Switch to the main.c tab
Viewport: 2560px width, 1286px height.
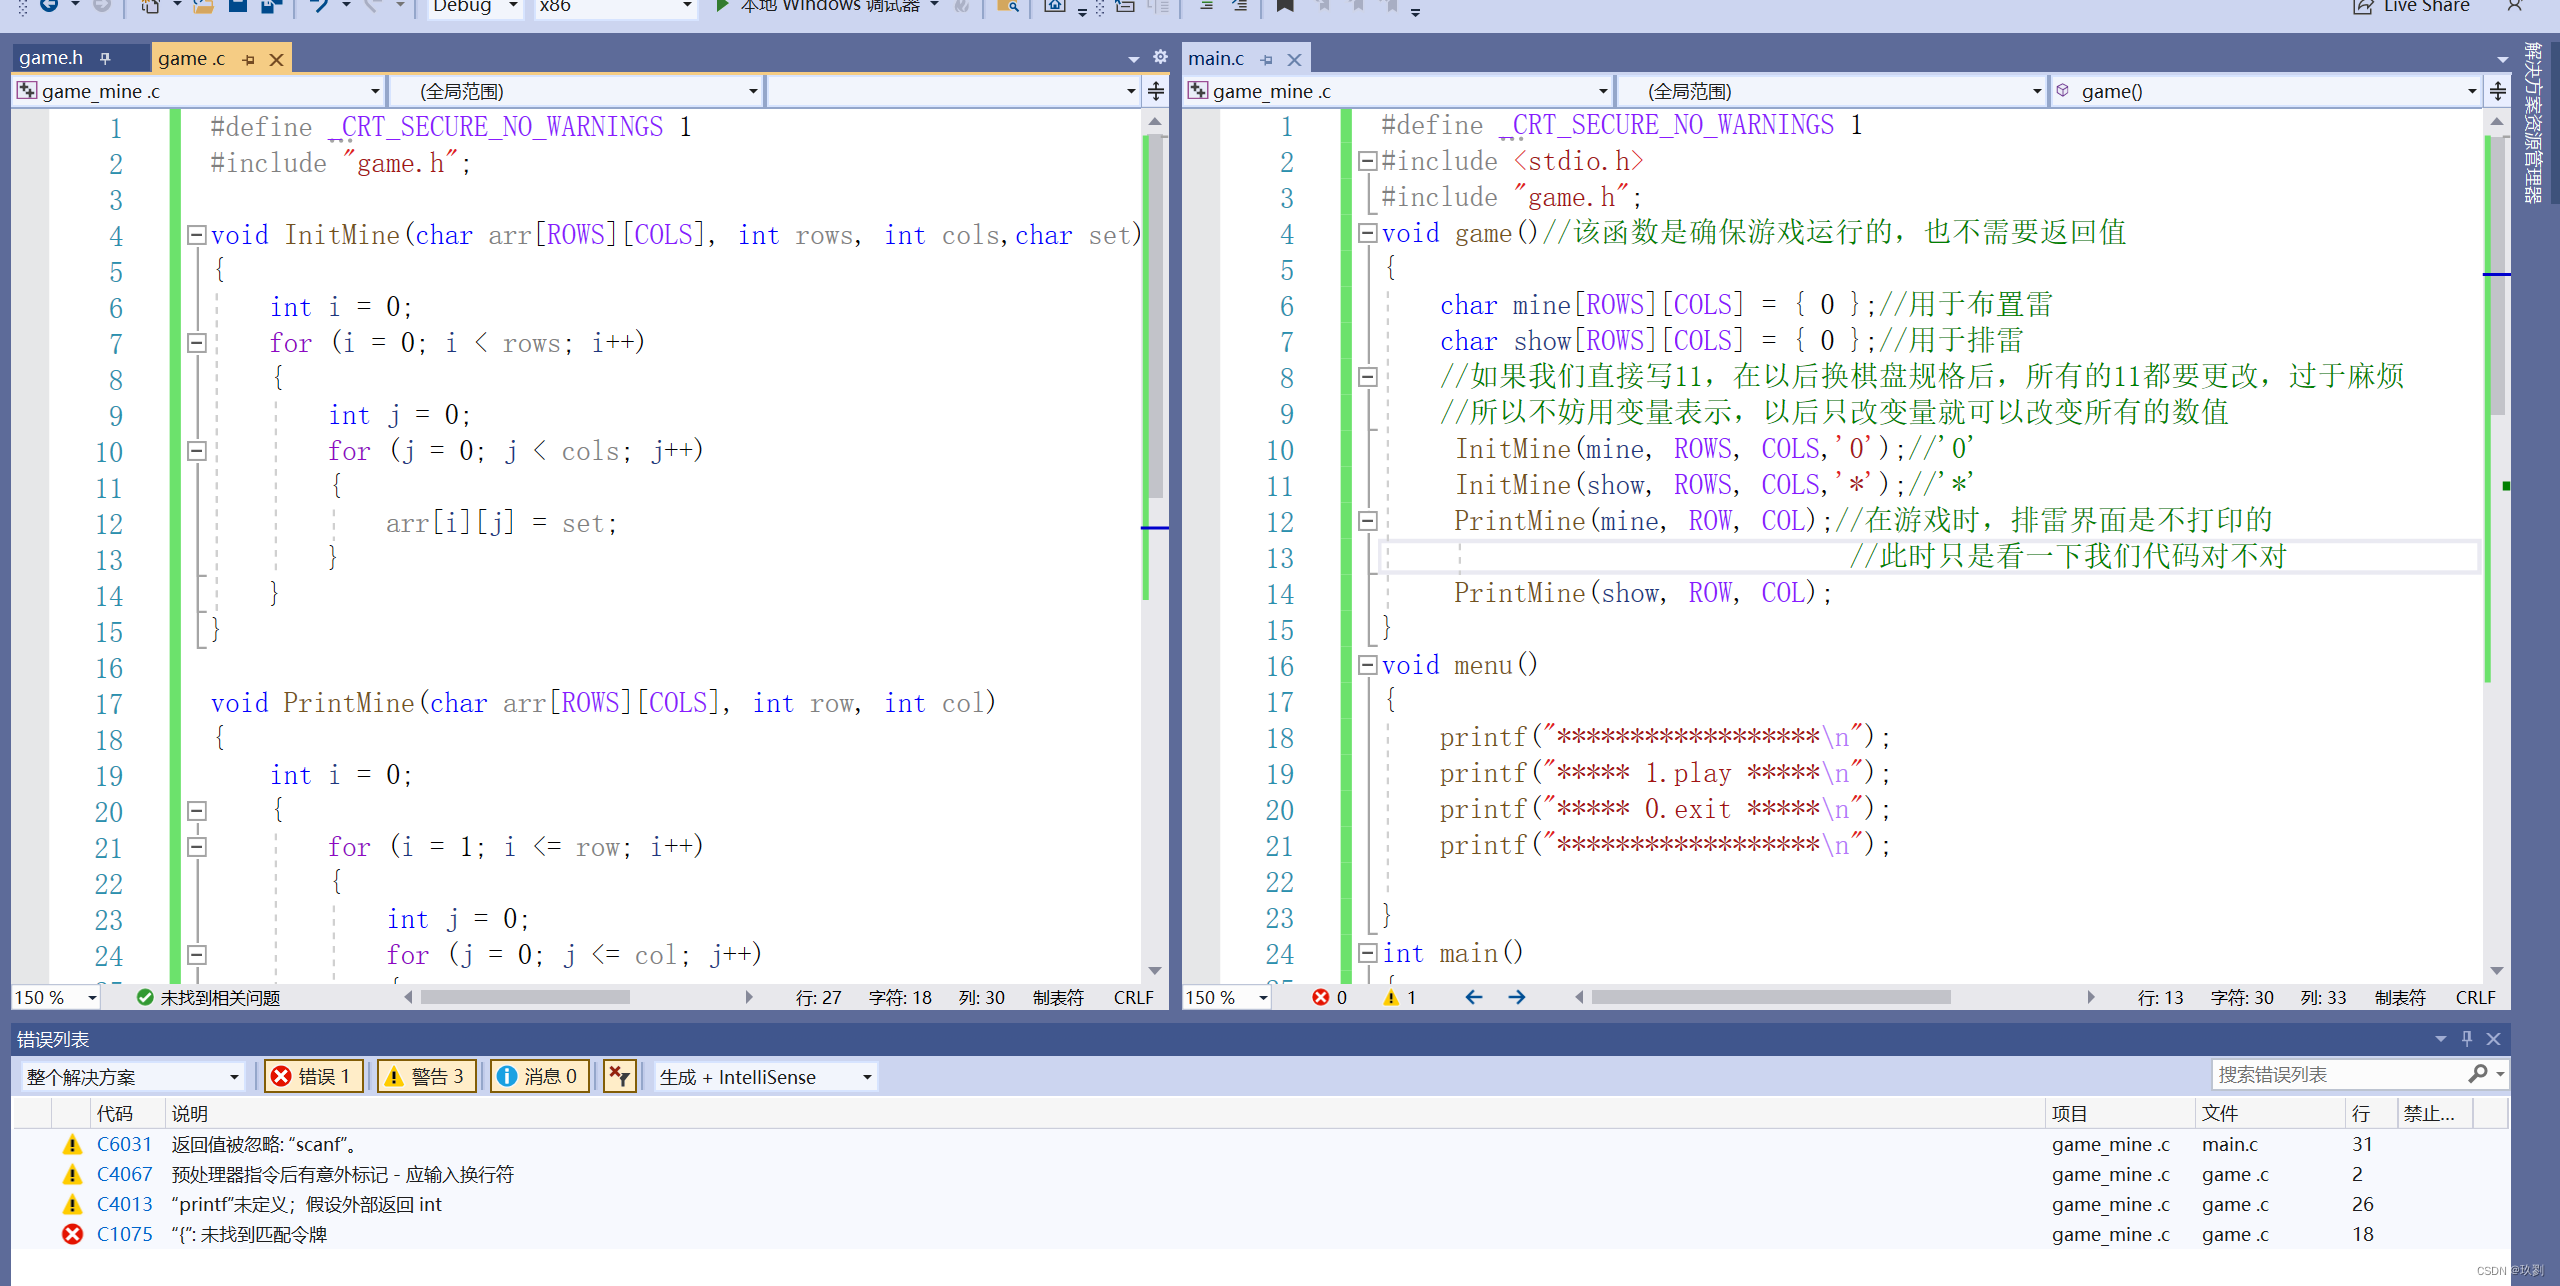[x=1215, y=58]
